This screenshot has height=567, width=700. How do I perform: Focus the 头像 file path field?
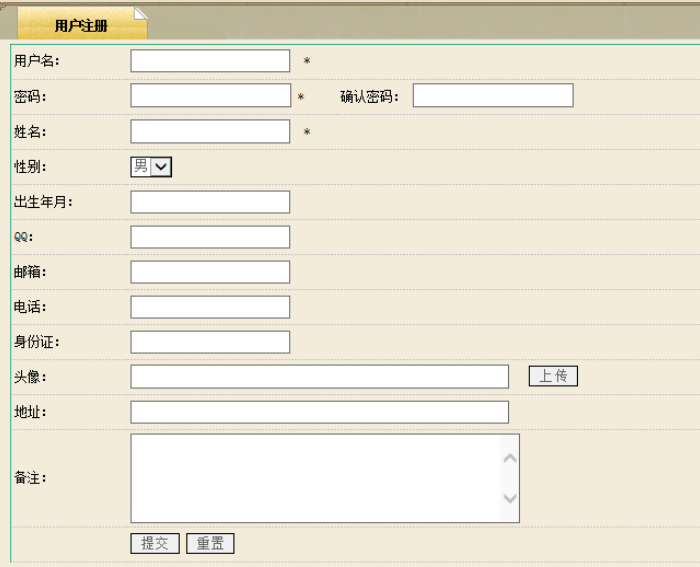(320, 376)
